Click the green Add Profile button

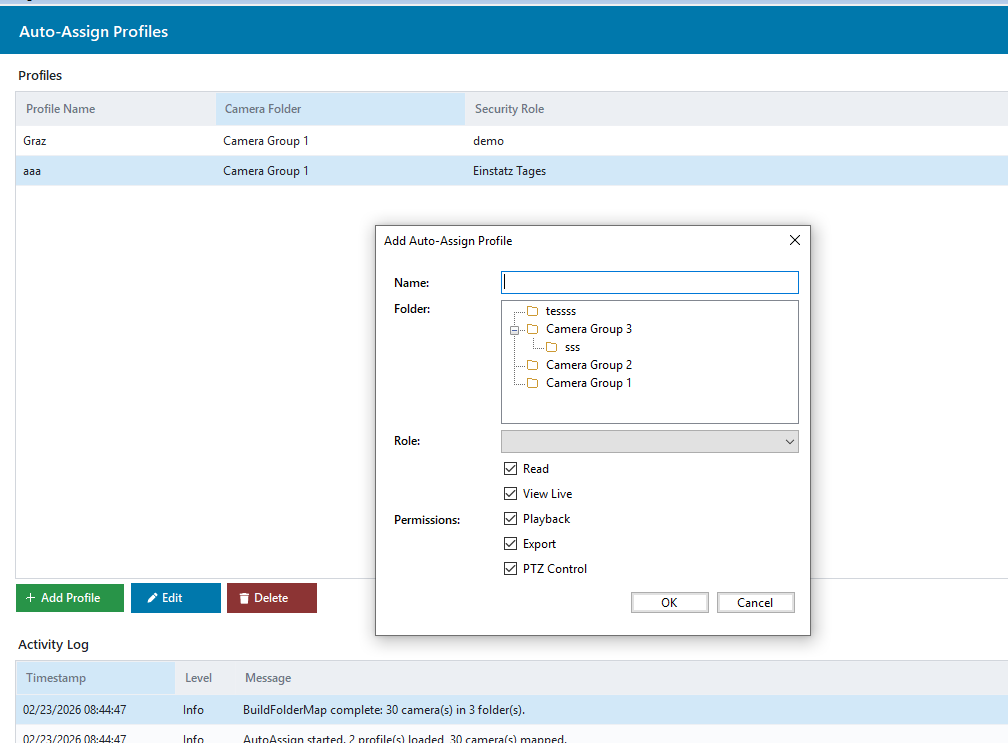[70, 598]
